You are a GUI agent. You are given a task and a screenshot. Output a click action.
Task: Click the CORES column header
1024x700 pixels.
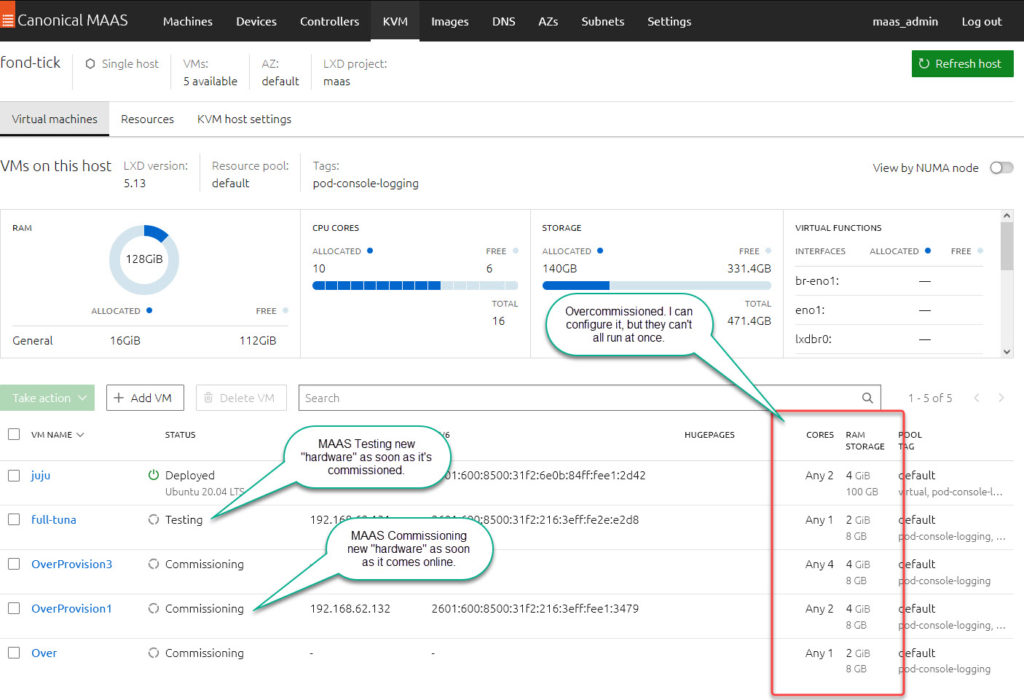820,434
